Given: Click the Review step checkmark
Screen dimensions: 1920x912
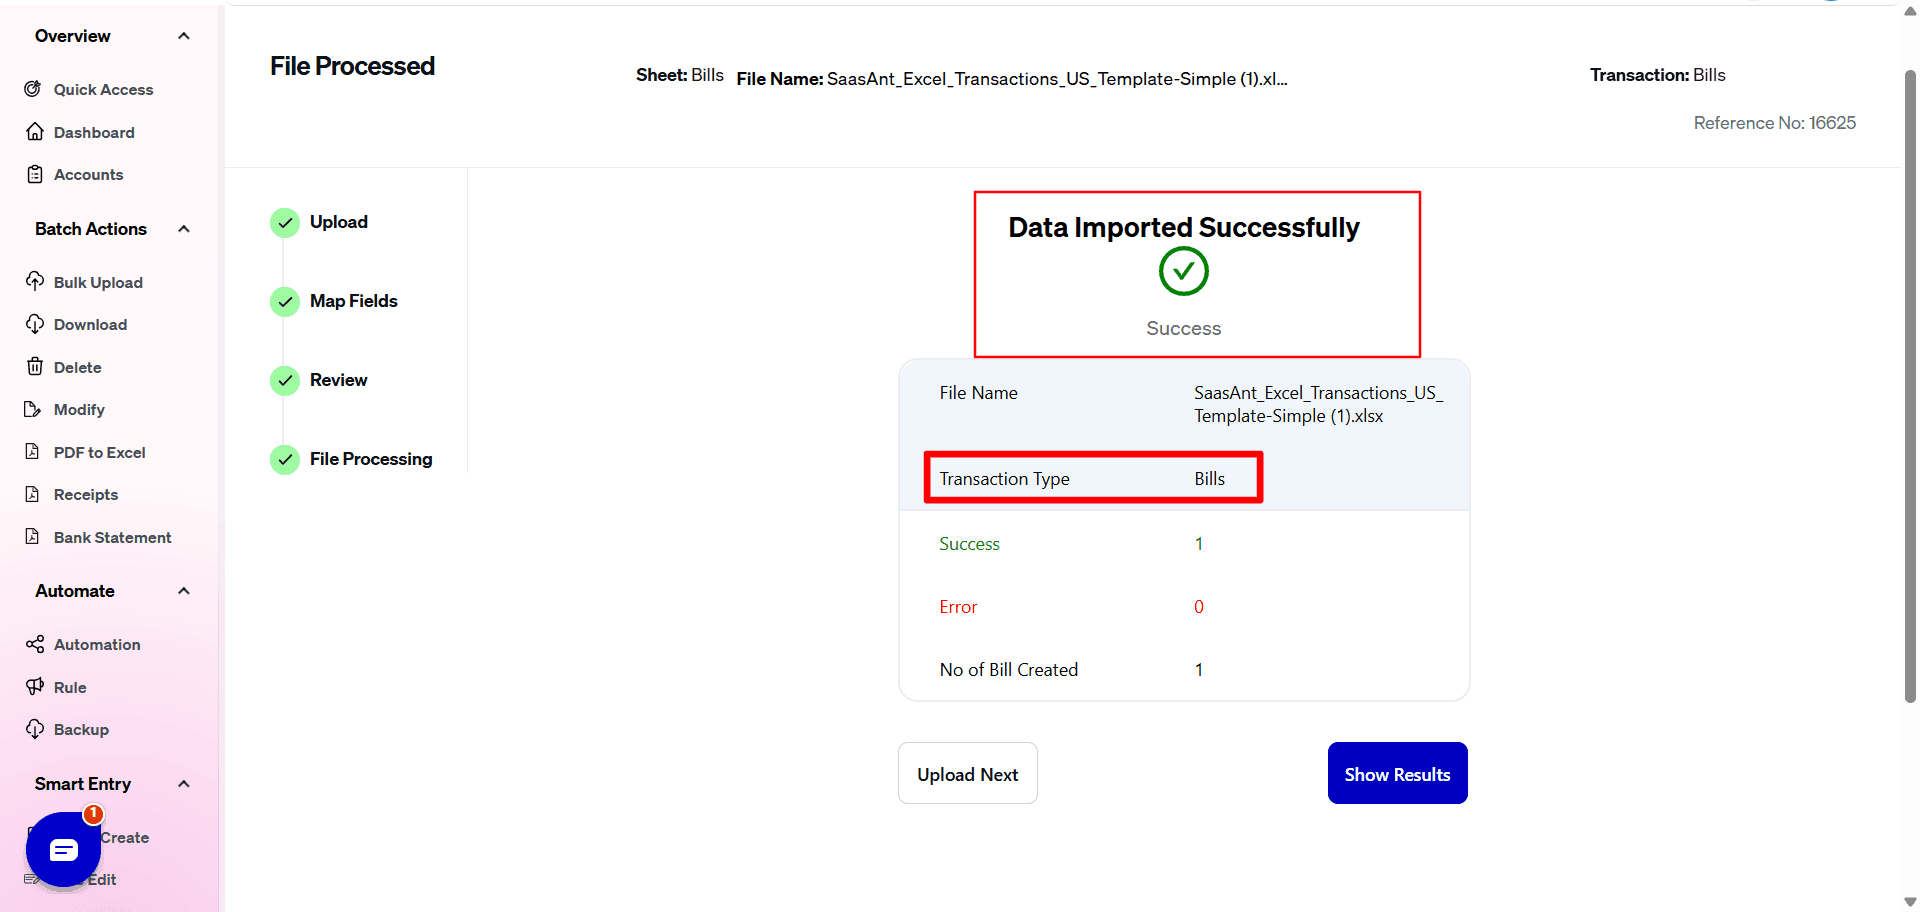Looking at the screenshot, I should click(x=285, y=380).
